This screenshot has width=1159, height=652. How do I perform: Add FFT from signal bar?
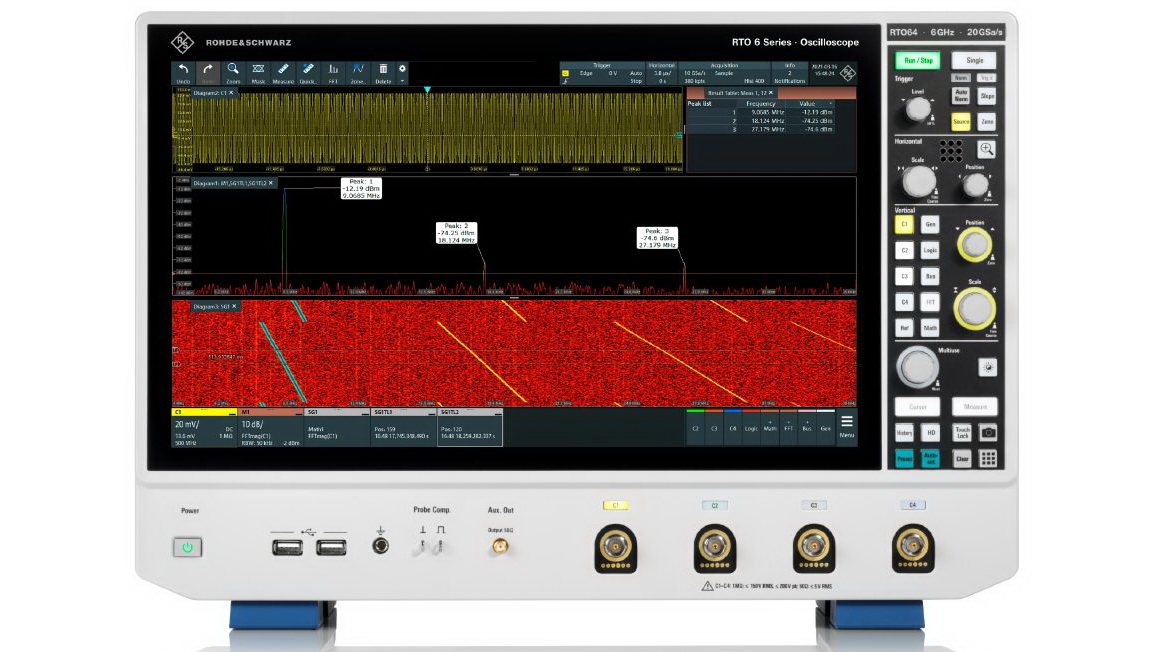click(789, 428)
